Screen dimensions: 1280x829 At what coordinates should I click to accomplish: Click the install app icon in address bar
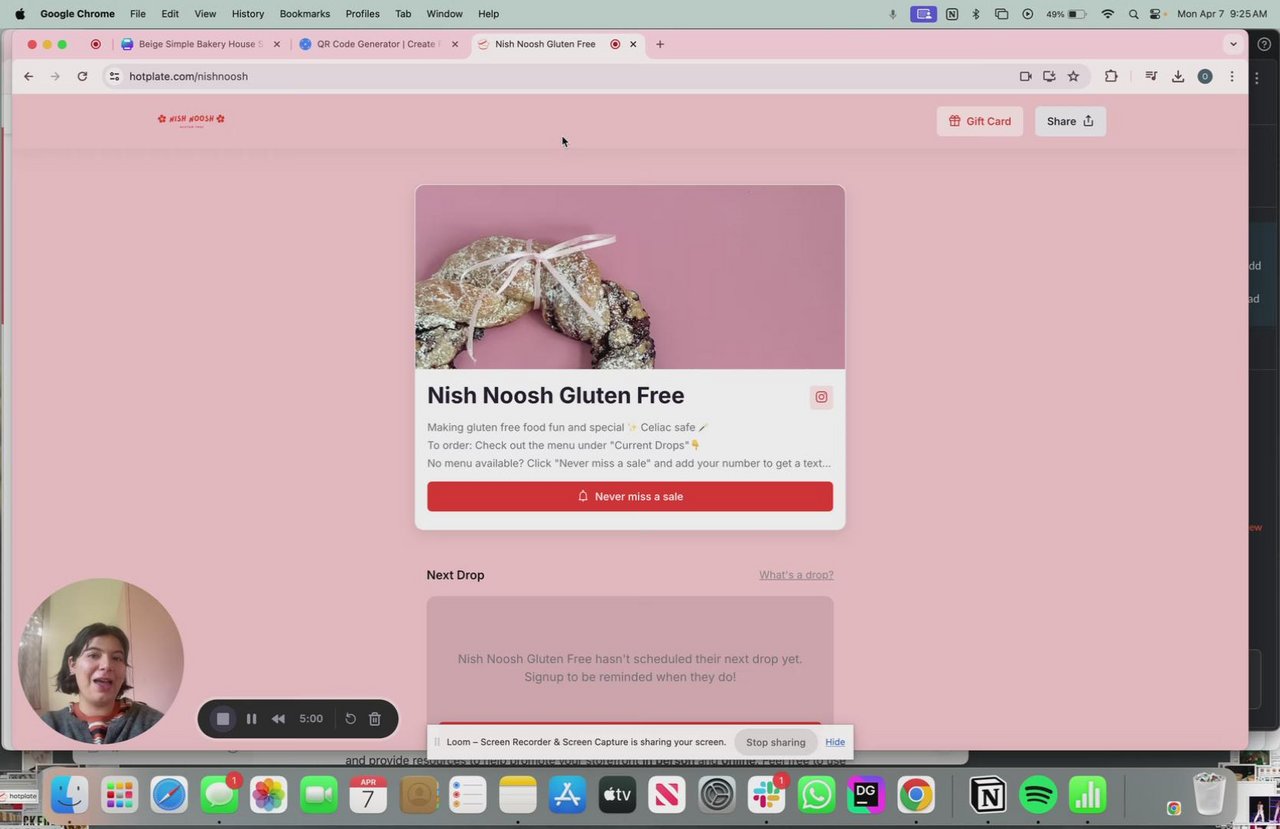coord(1049,76)
